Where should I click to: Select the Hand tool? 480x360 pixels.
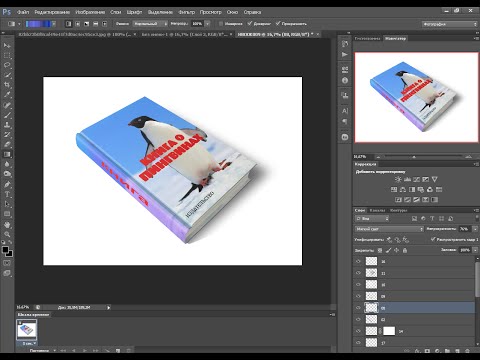click(x=7, y=225)
